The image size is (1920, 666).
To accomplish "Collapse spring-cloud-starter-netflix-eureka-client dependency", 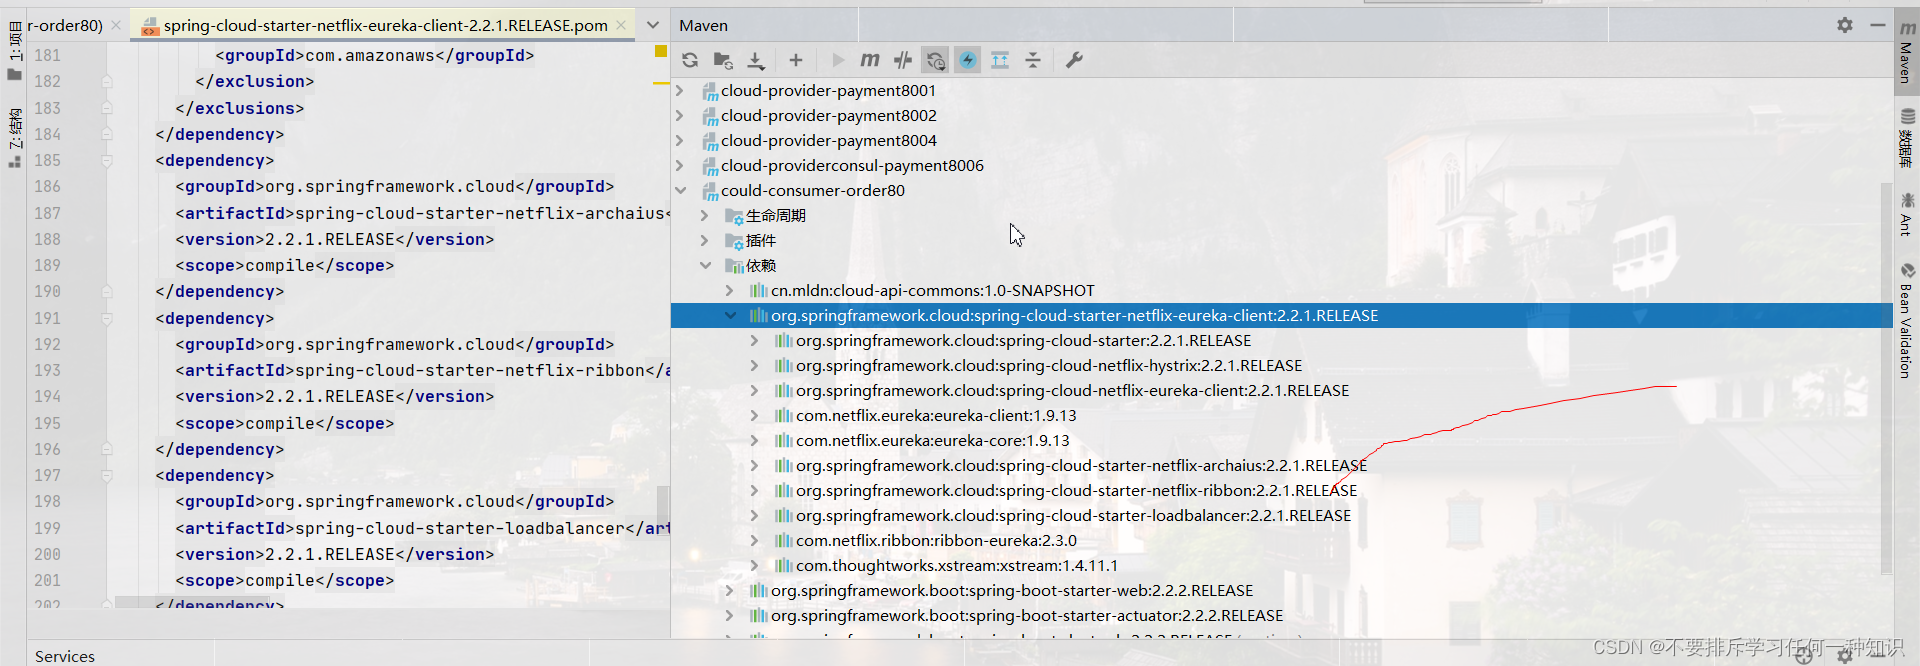I will tap(730, 316).
